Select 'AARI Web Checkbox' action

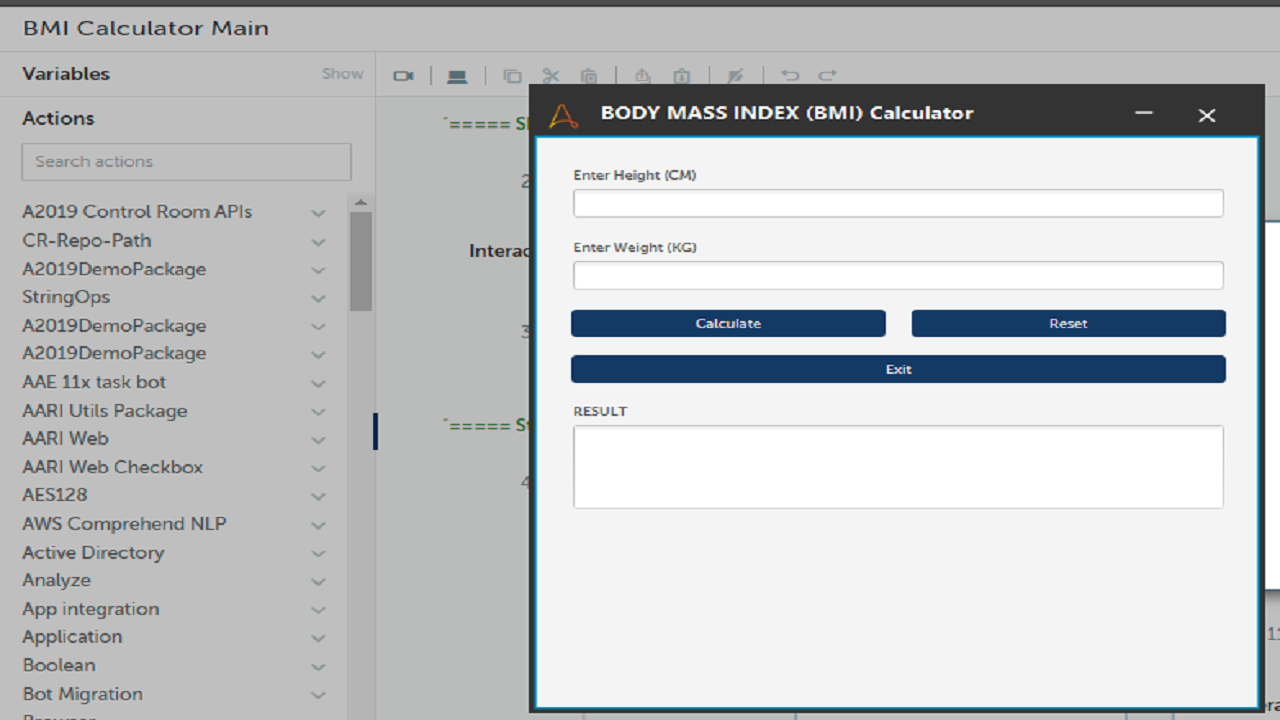click(113, 467)
